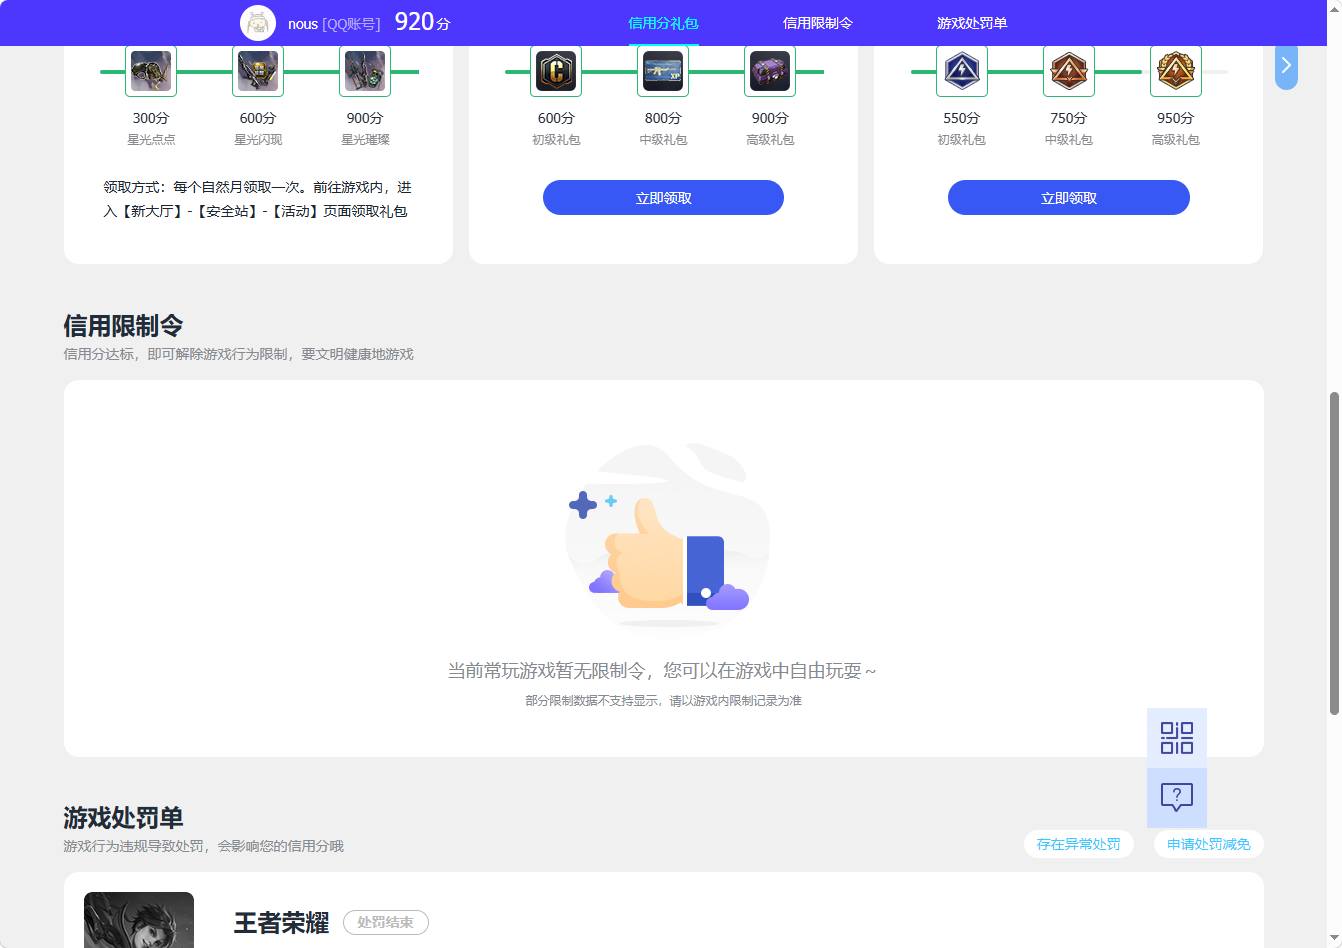Viewport: 1342px width, 948px height.
Task: Open 申请处罚减免 link
Action: [x=1209, y=844]
